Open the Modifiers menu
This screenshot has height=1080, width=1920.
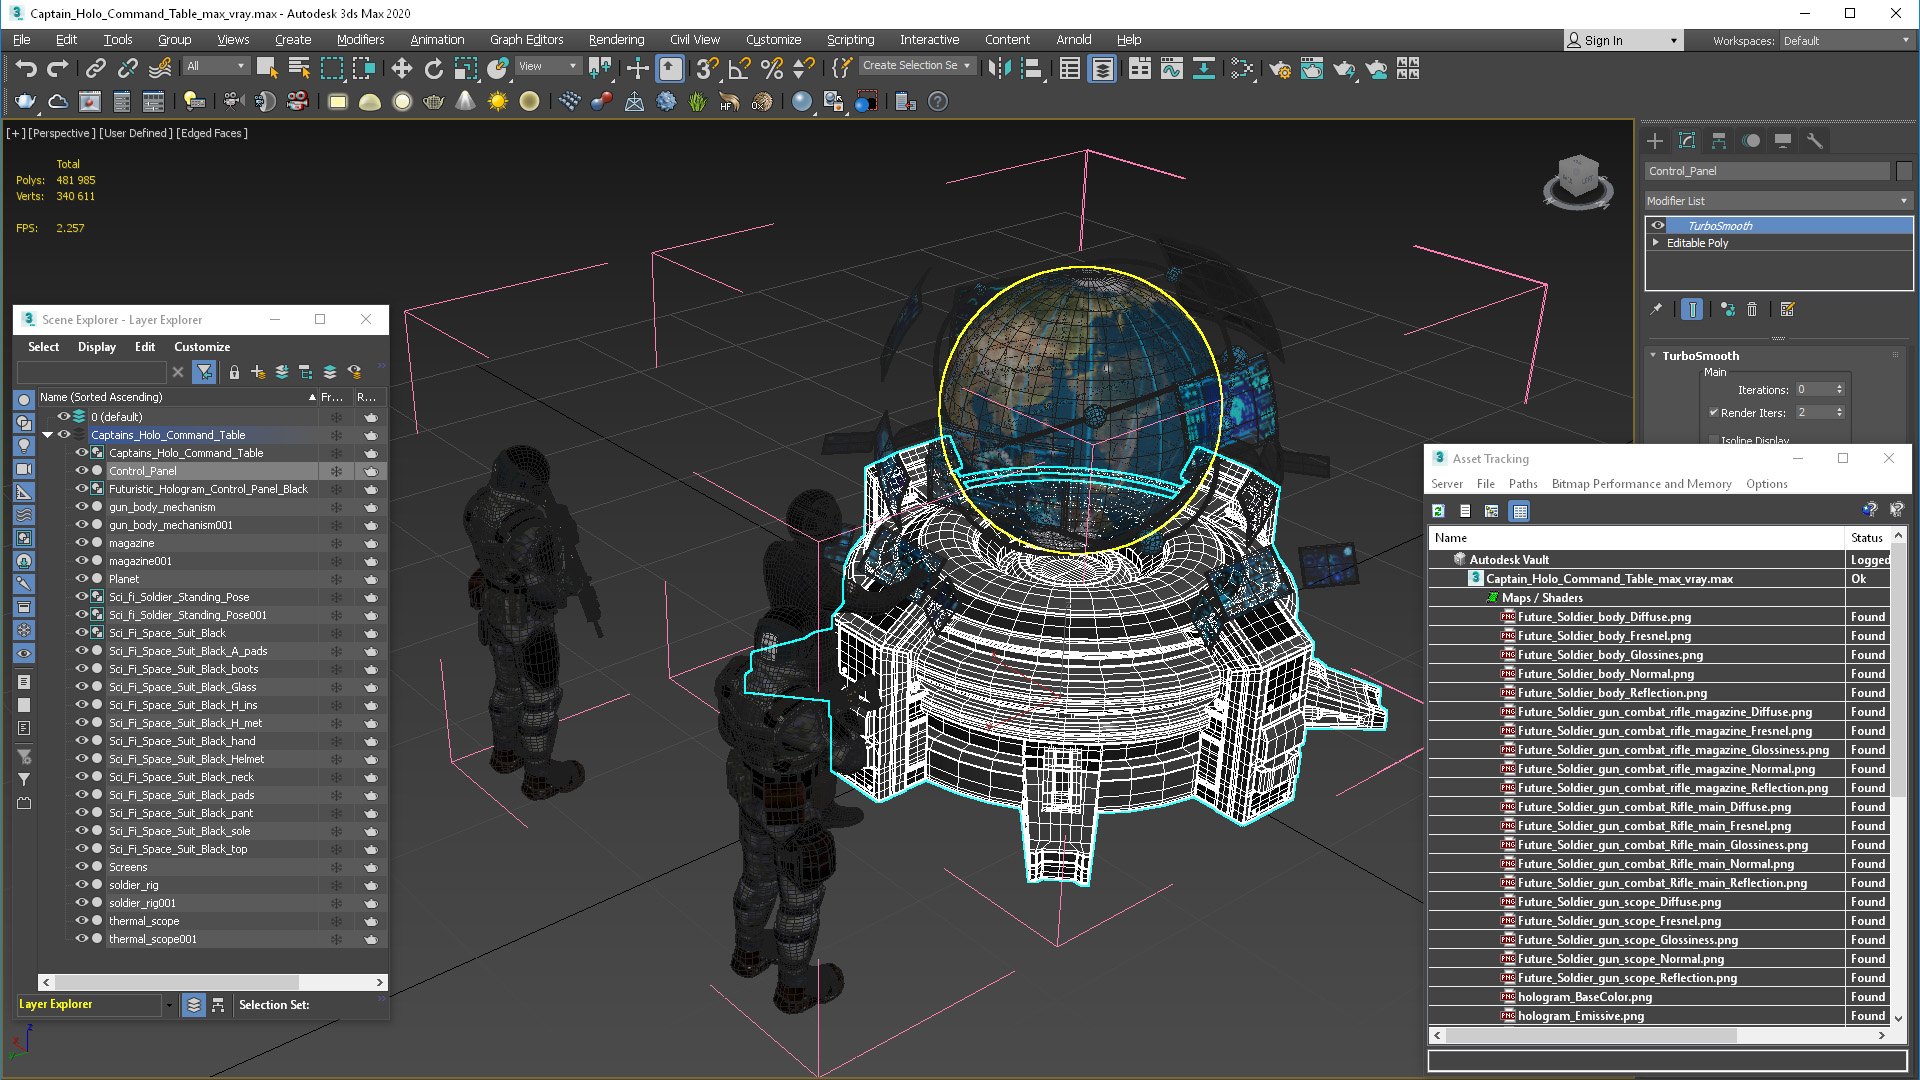click(x=360, y=40)
